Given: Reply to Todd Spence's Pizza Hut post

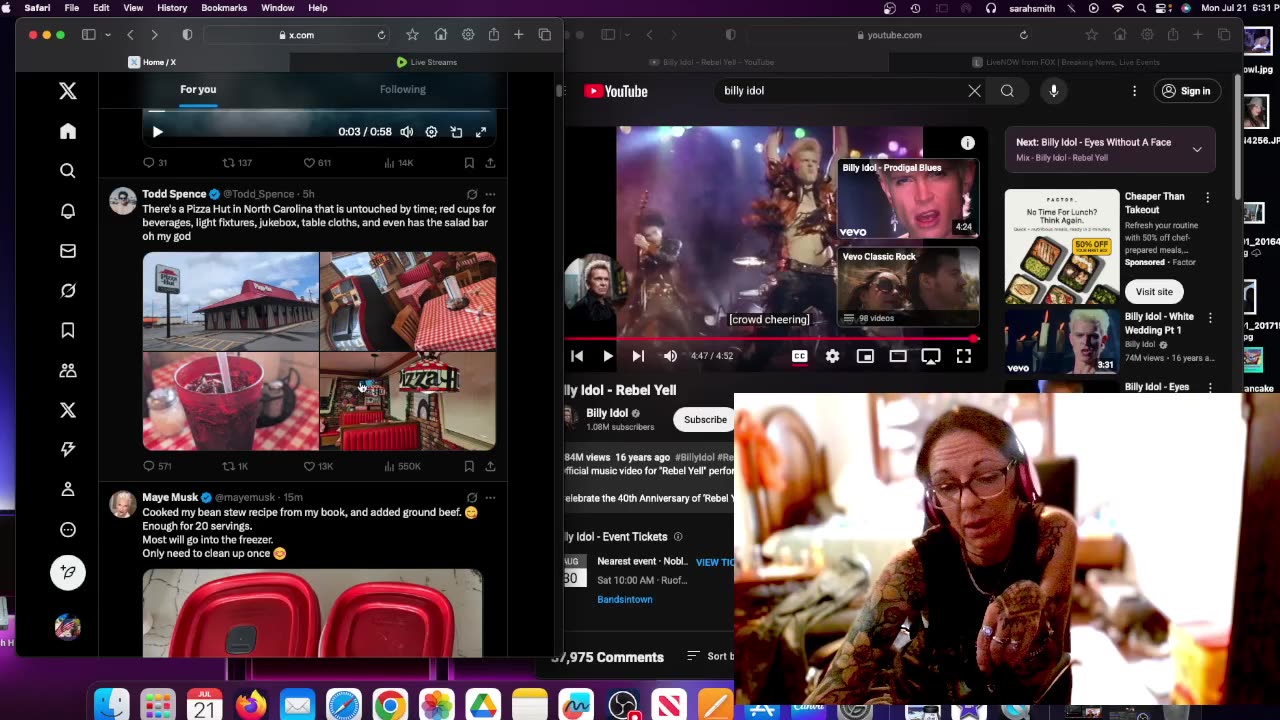Looking at the screenshot, I should [x=149, y=466].
